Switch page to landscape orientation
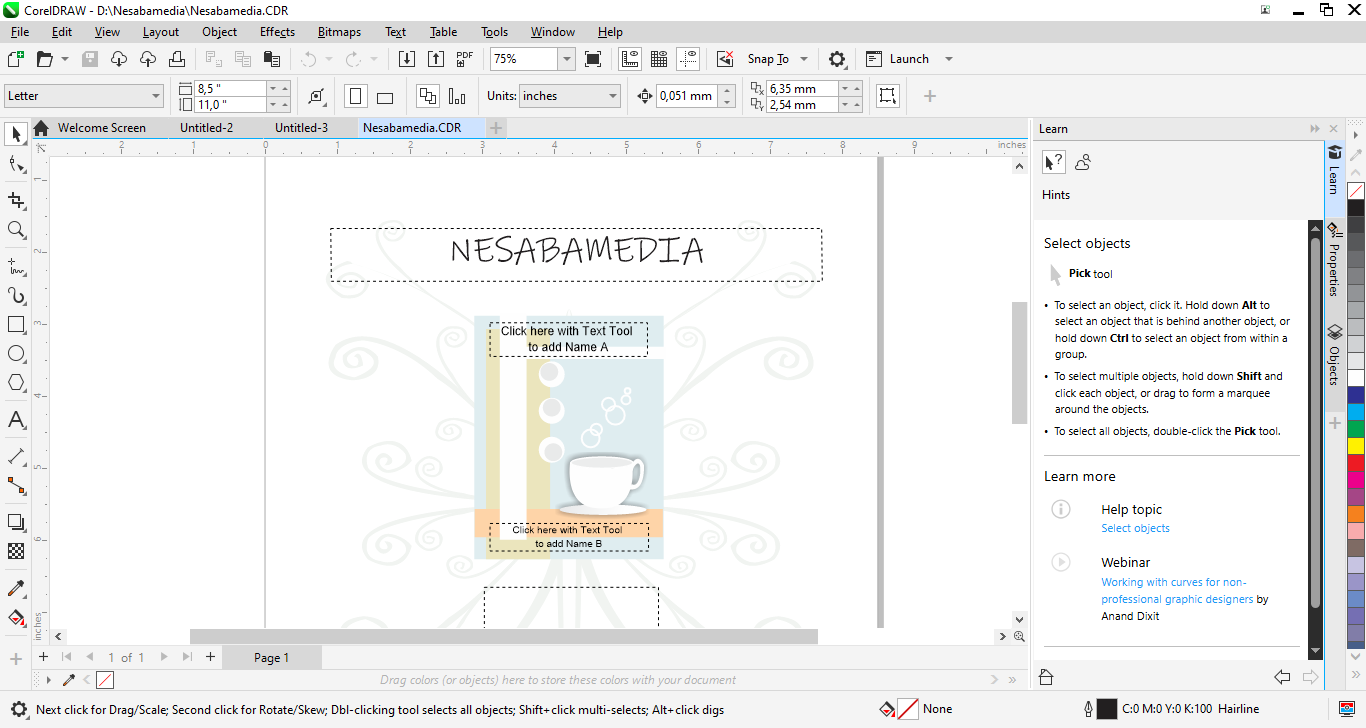The image size is (1366, 728). pyautogui.click(x=385, y=96)
